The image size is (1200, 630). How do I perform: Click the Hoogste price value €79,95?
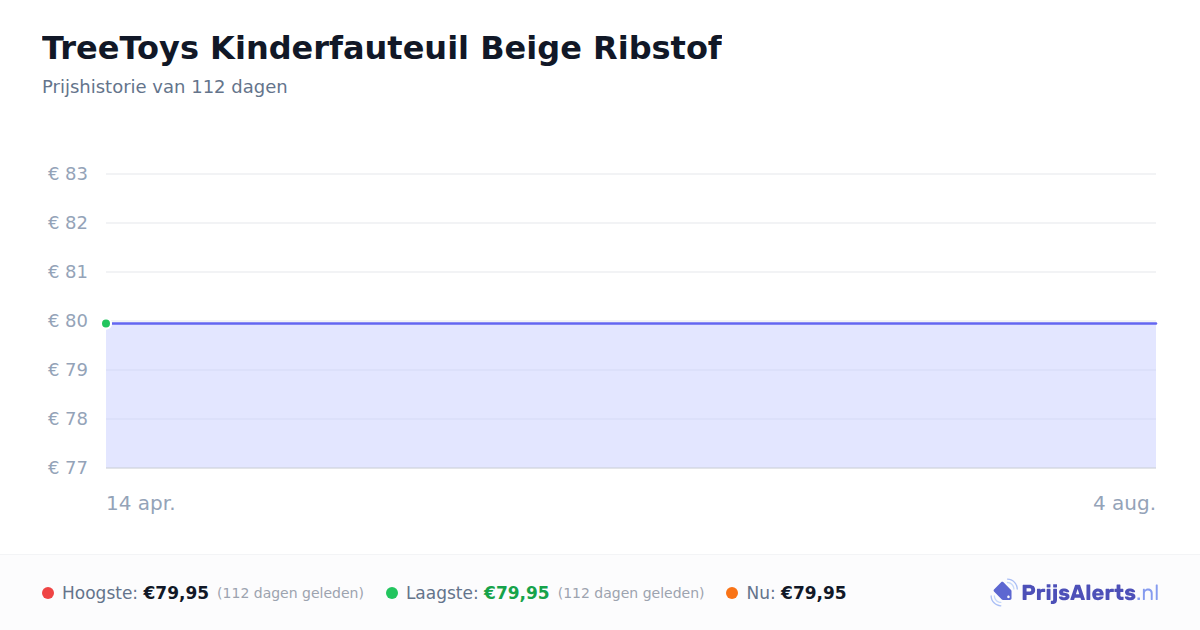click(176, 593)
